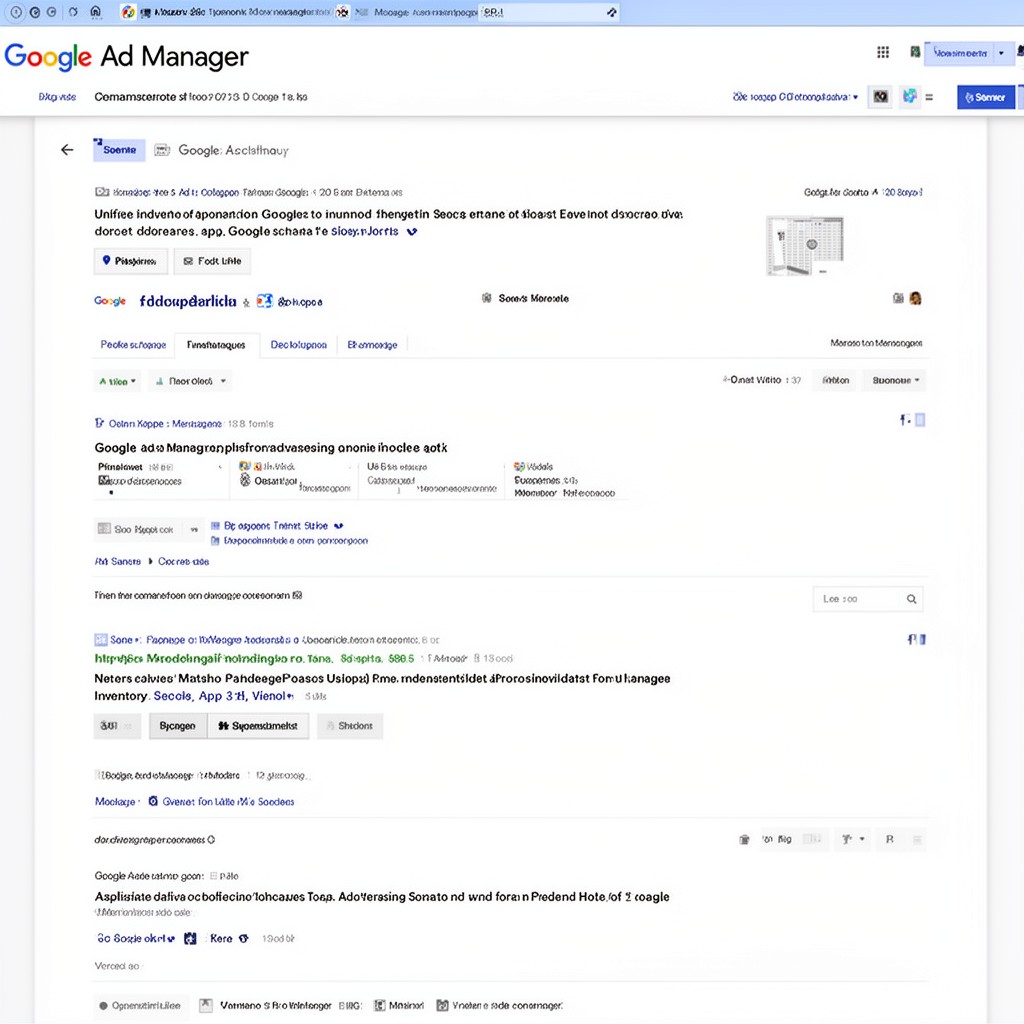This screenshot has width=1024, height=1024.
Task: Toggle the light-blue square on the Oolnn Koppe row
Action: click(x=920, y=420)
